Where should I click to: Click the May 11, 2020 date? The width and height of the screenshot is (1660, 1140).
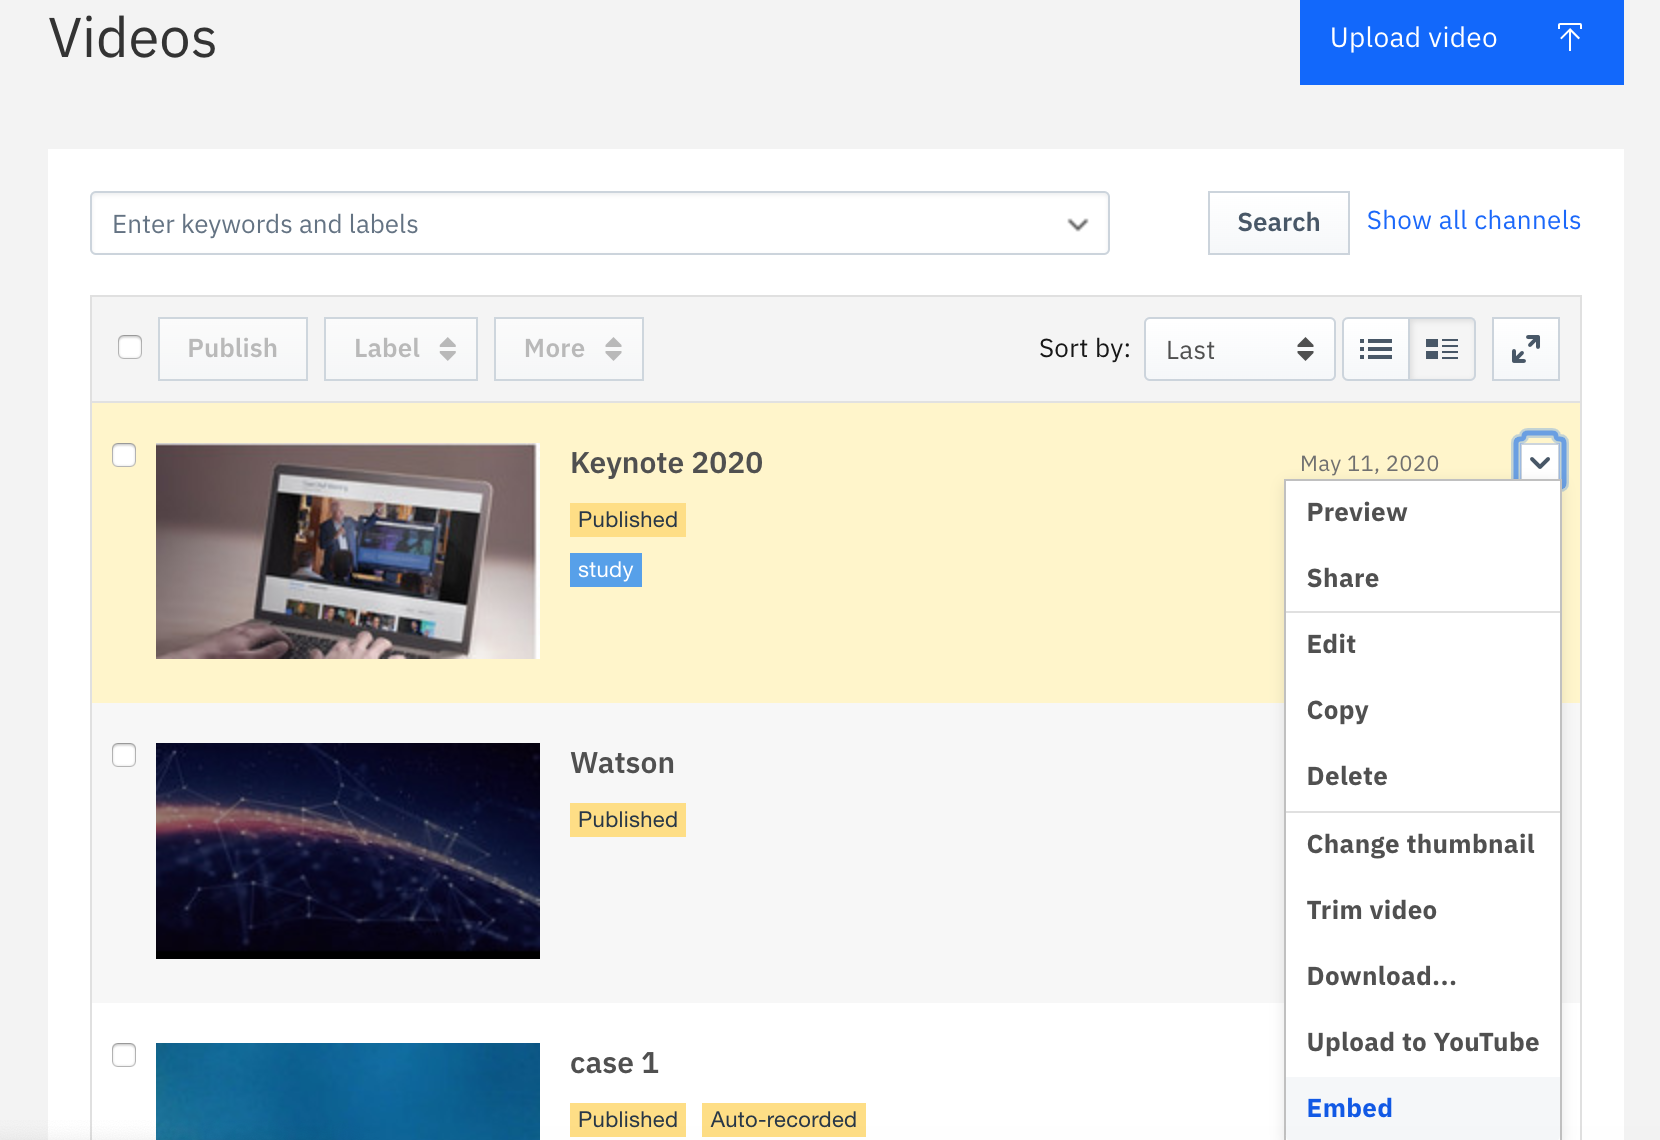(x=1369, y=463)
